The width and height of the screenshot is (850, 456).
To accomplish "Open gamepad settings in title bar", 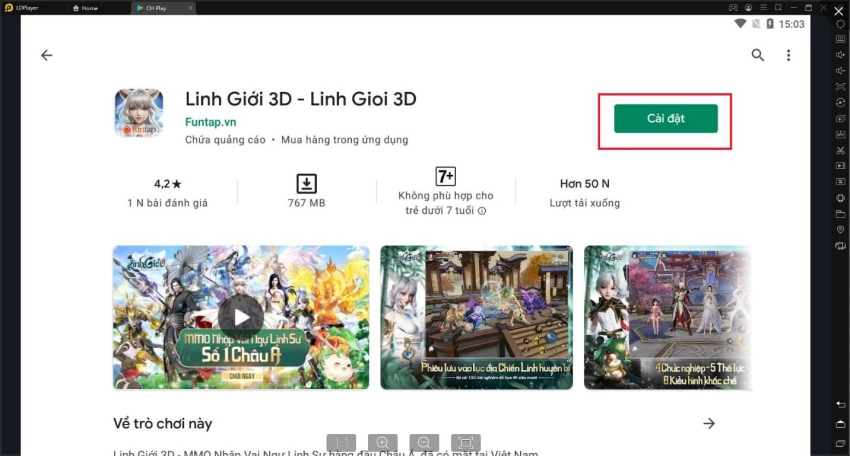I will point(733,8).
